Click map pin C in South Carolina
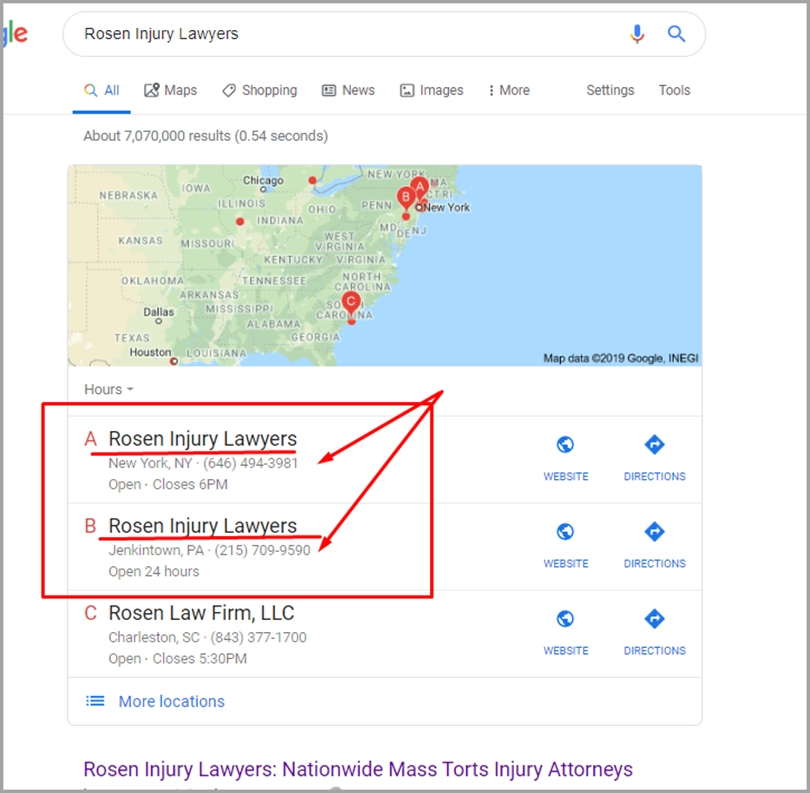The width and height of the screenshot is (810, 793). coord(350,302)
